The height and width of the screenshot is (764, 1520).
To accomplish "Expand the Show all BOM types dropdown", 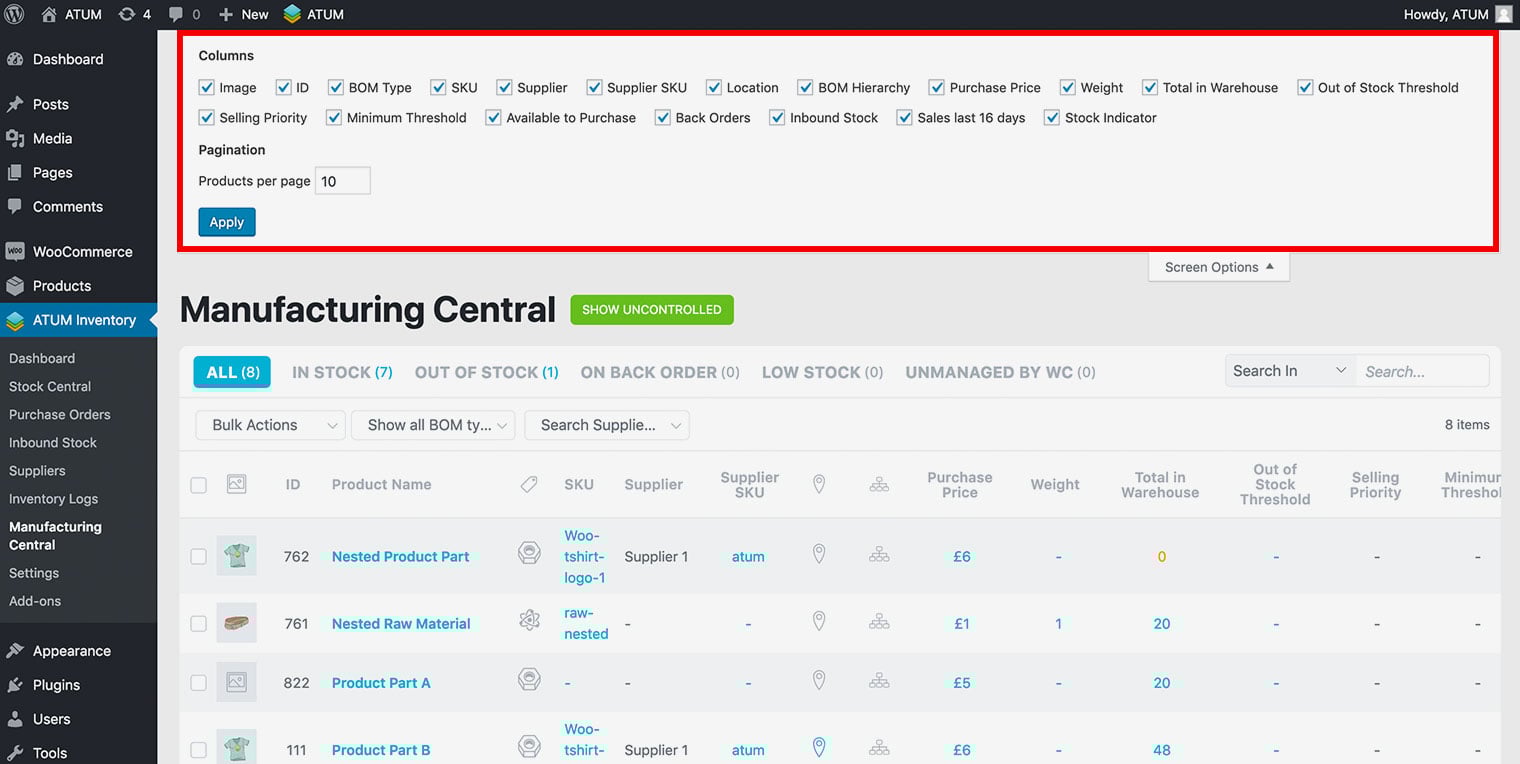I will [x=432, y=425].
